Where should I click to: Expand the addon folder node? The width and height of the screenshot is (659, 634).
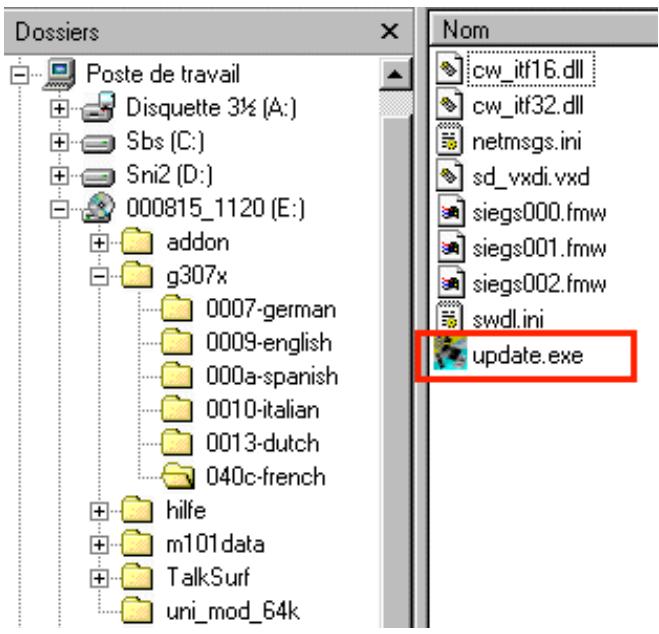(99, 243)
